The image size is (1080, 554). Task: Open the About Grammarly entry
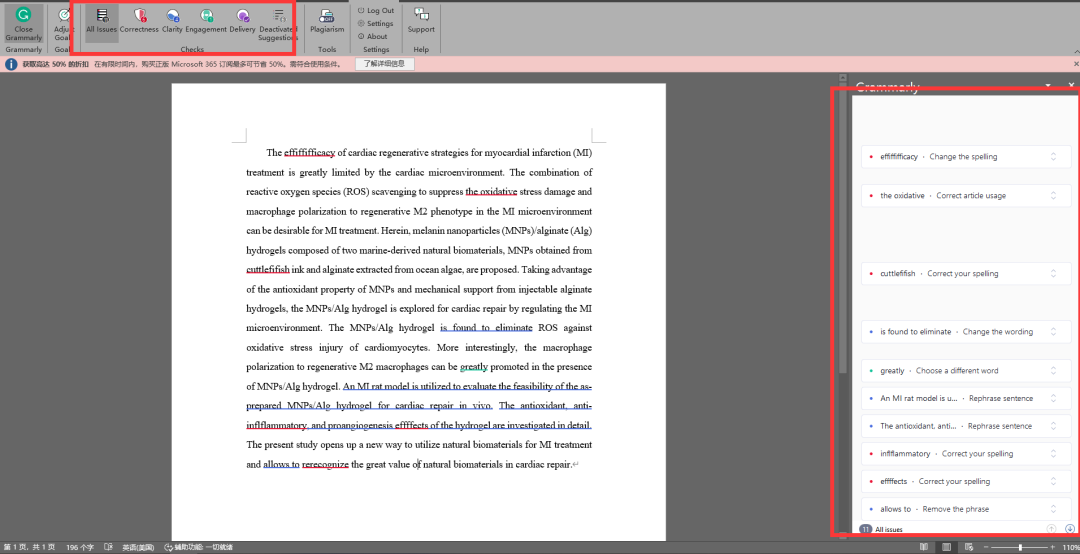click(x=373, y=37)
